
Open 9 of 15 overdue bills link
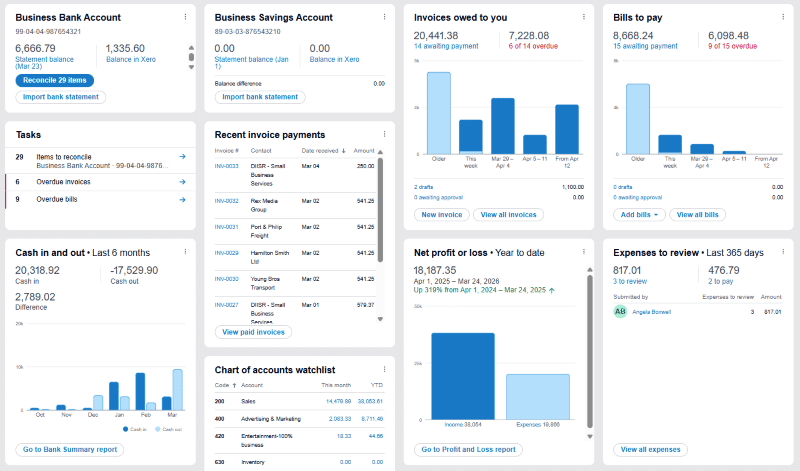click(733, 46)
